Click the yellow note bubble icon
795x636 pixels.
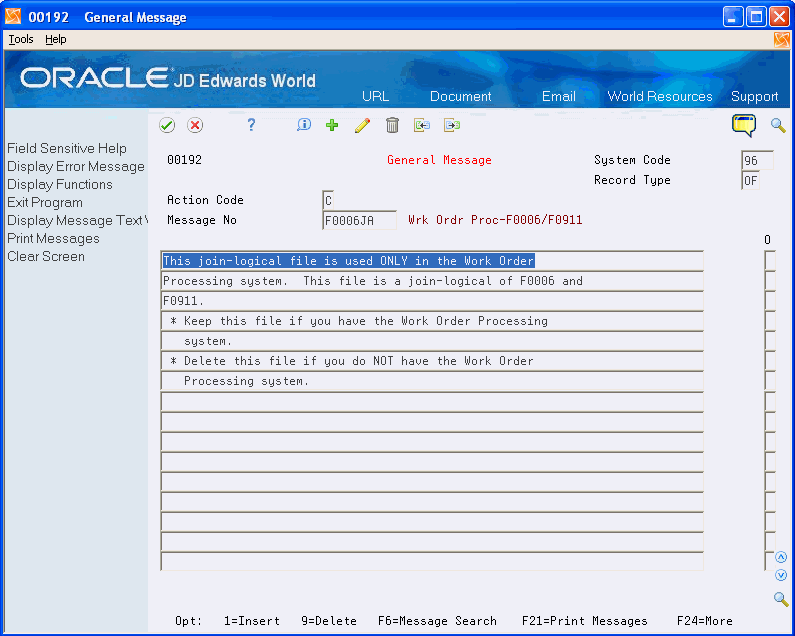(x=744, y=125)
